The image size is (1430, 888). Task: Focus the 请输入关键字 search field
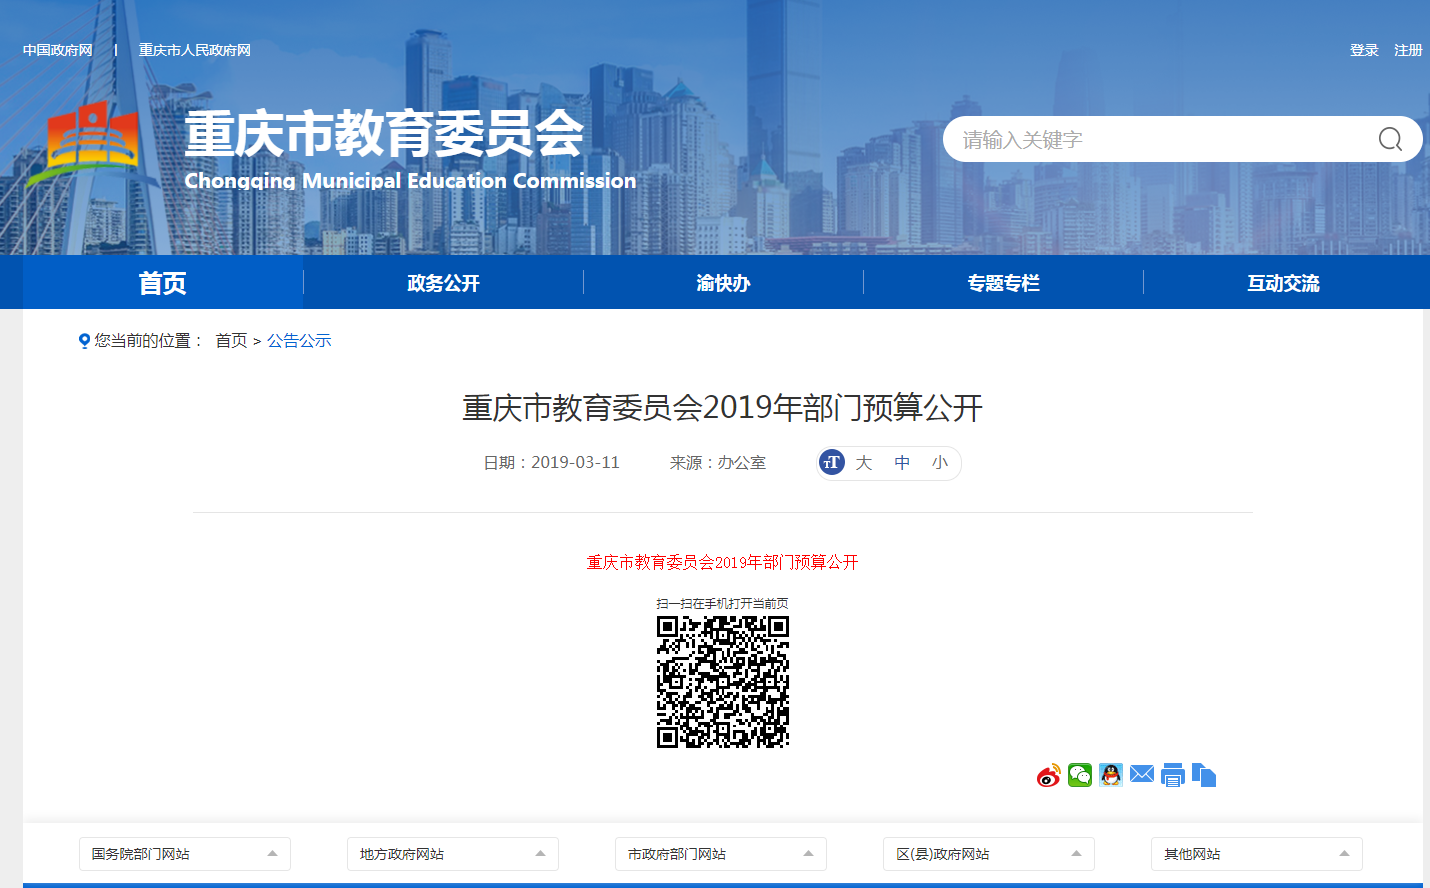pos(1160,139)
